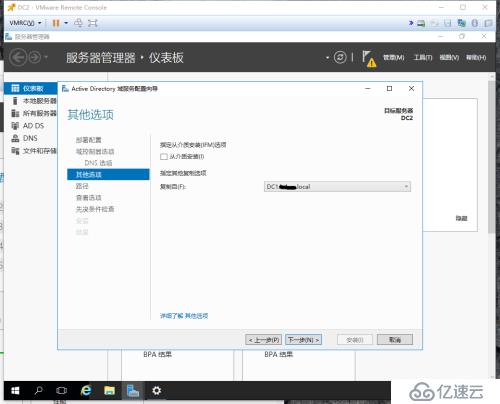This screenshot has height=404, width=500.
Task: Open the 管理(M) menu
Action: (x=394, y=58)
